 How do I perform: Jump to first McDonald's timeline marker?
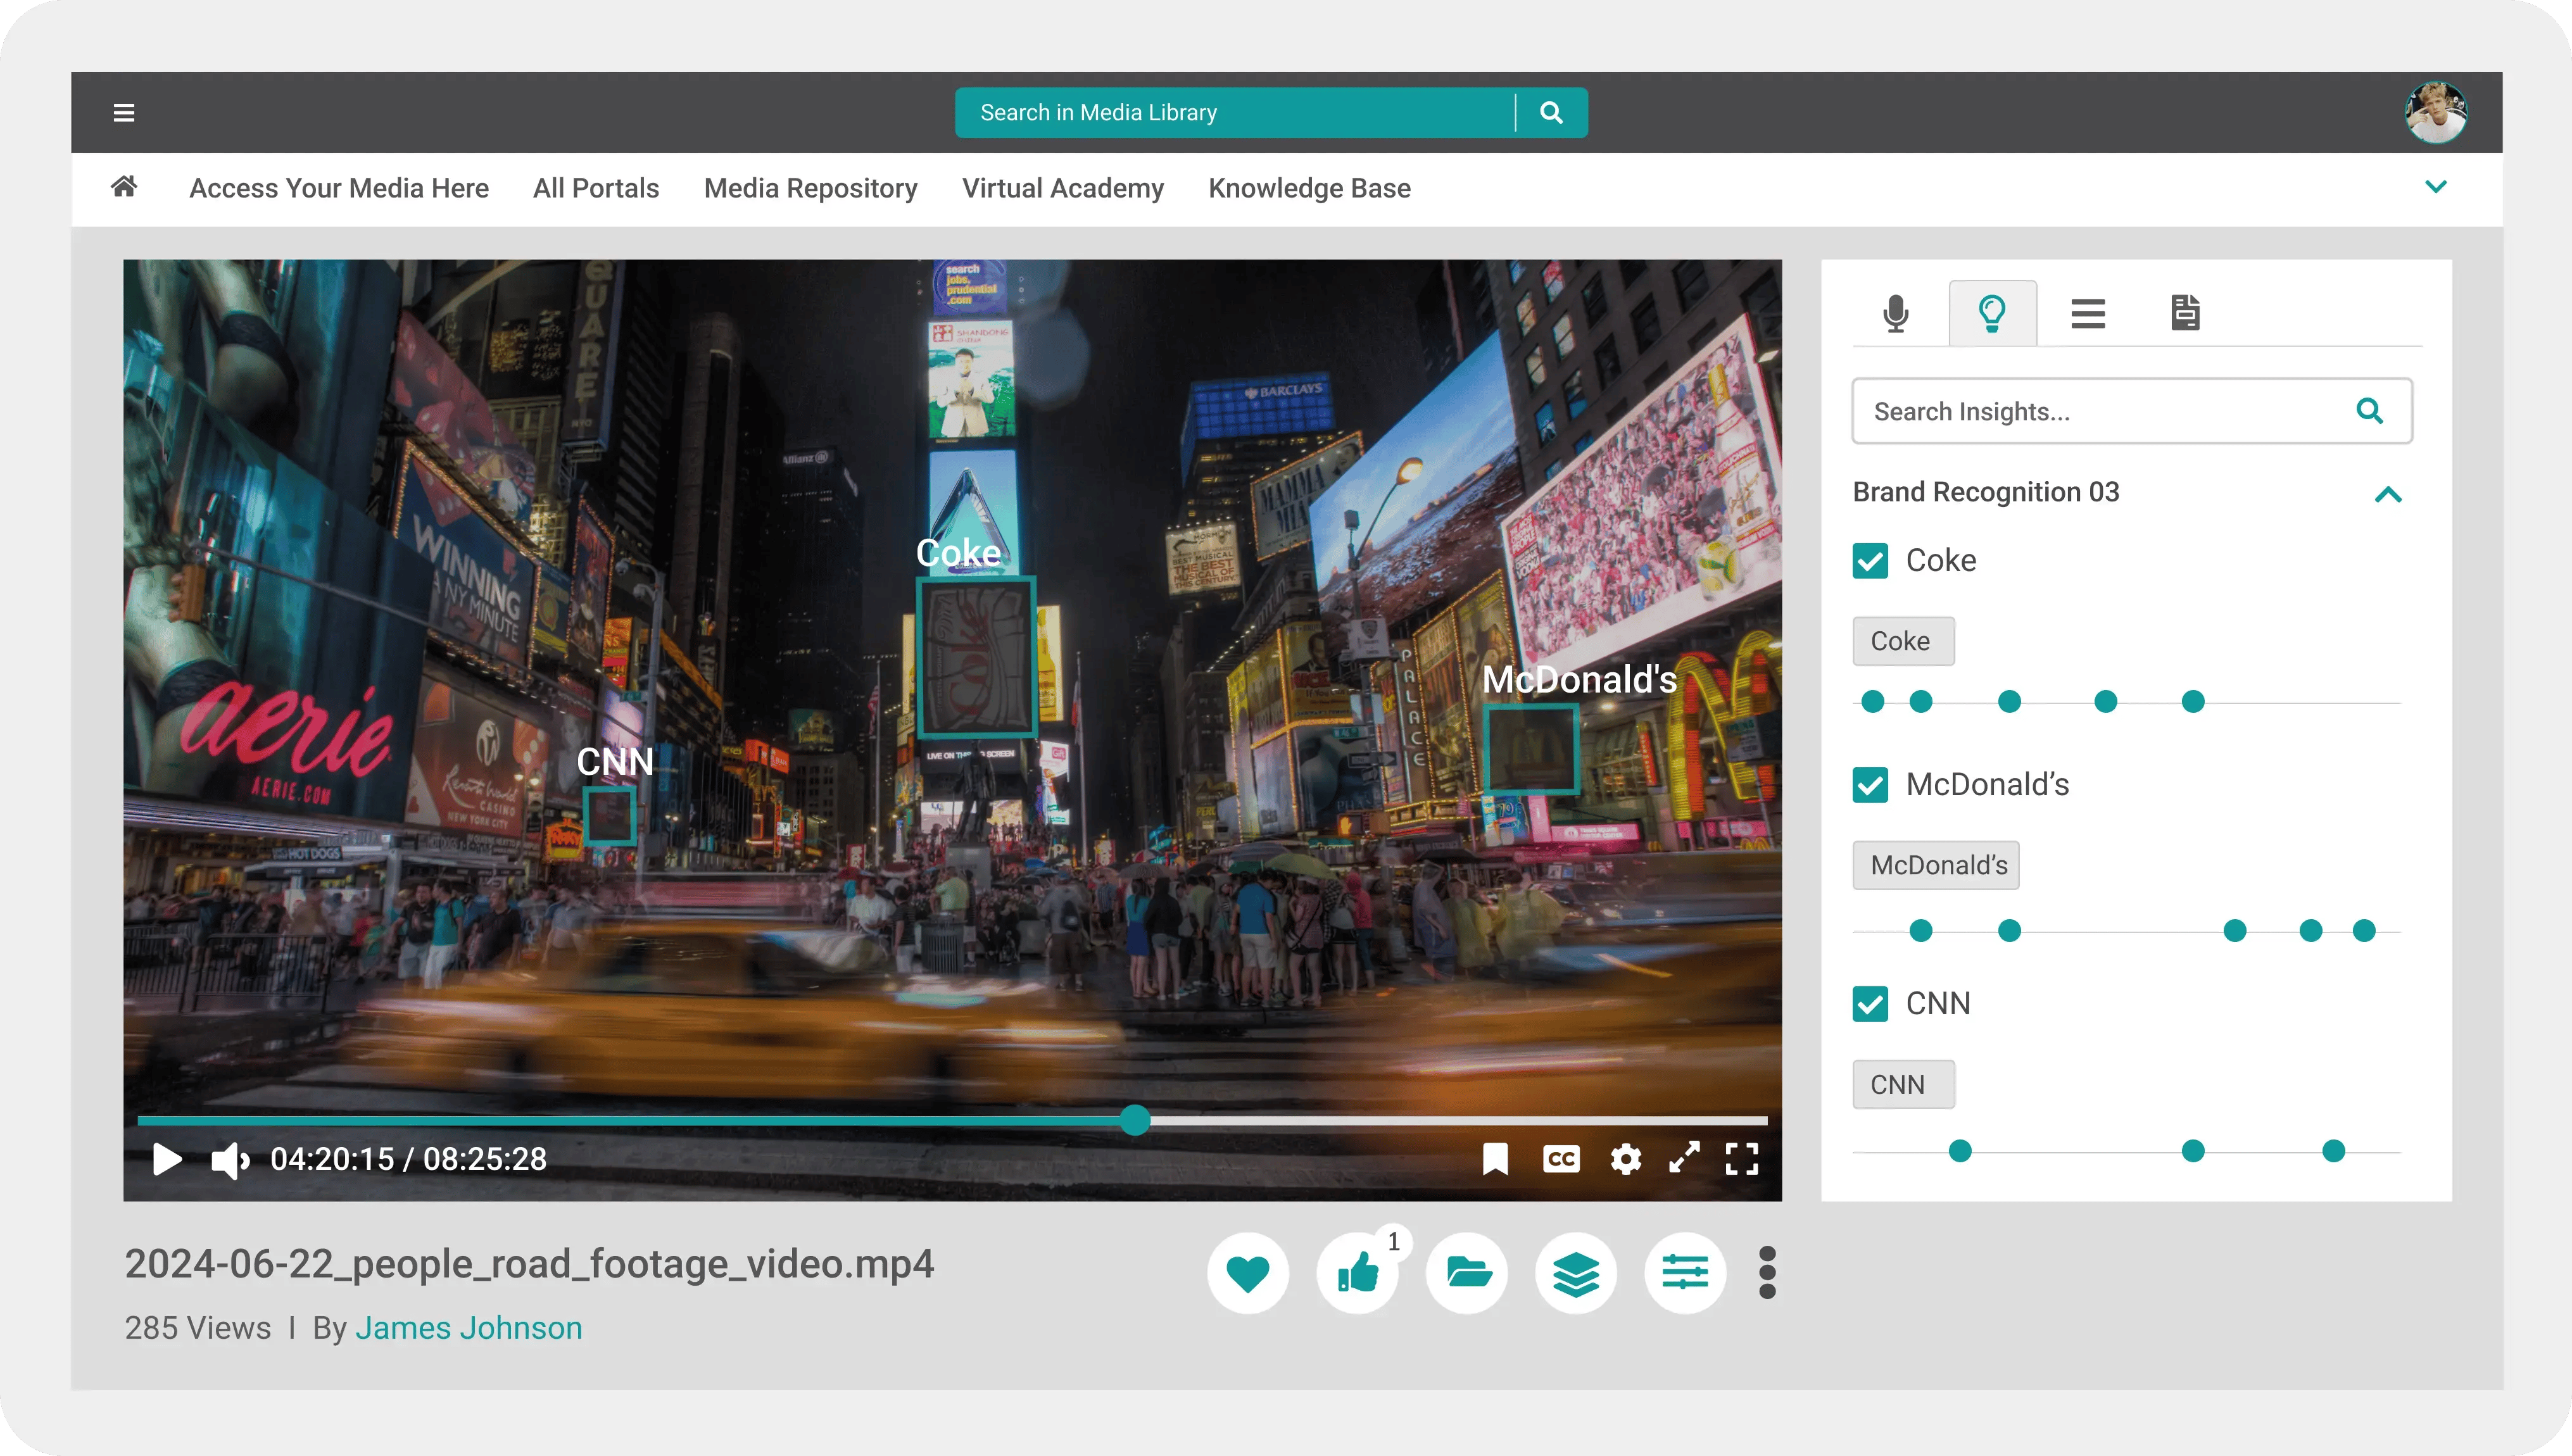coord(1921,931)
